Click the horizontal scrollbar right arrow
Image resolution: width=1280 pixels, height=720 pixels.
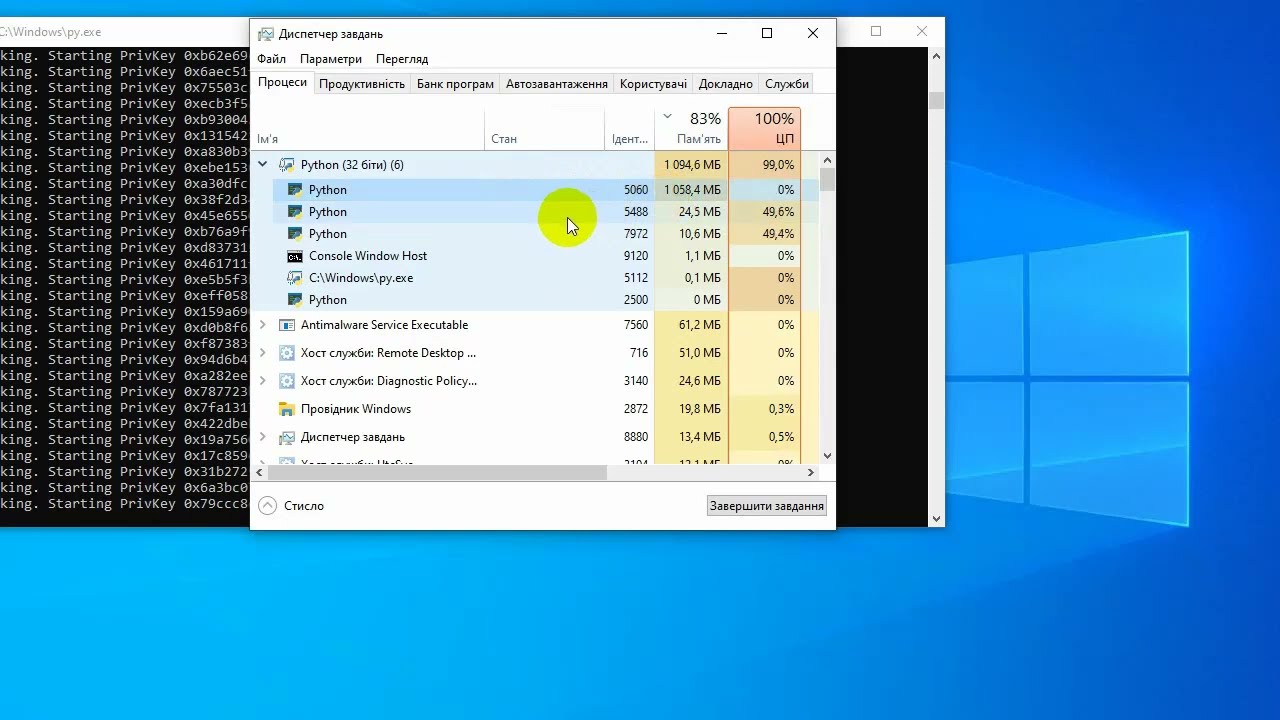pyautogui.click(x=811, y=473)
